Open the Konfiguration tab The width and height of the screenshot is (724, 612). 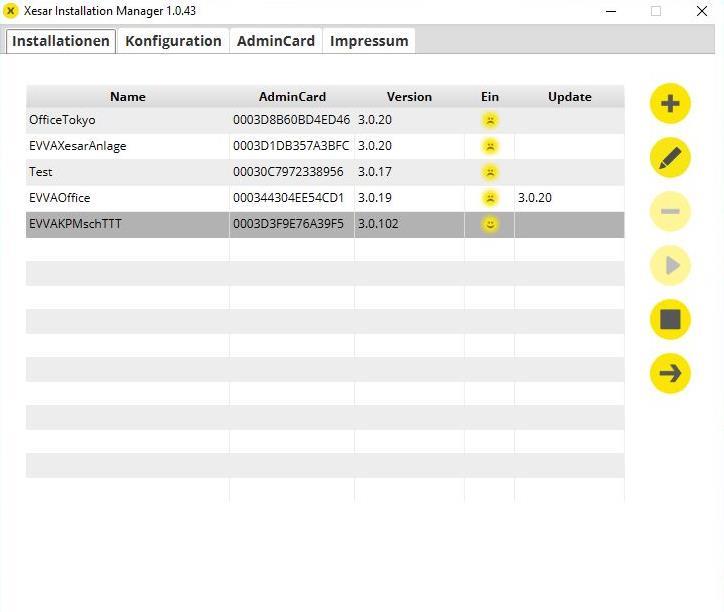pyautogui.click(x=173, y=41)
